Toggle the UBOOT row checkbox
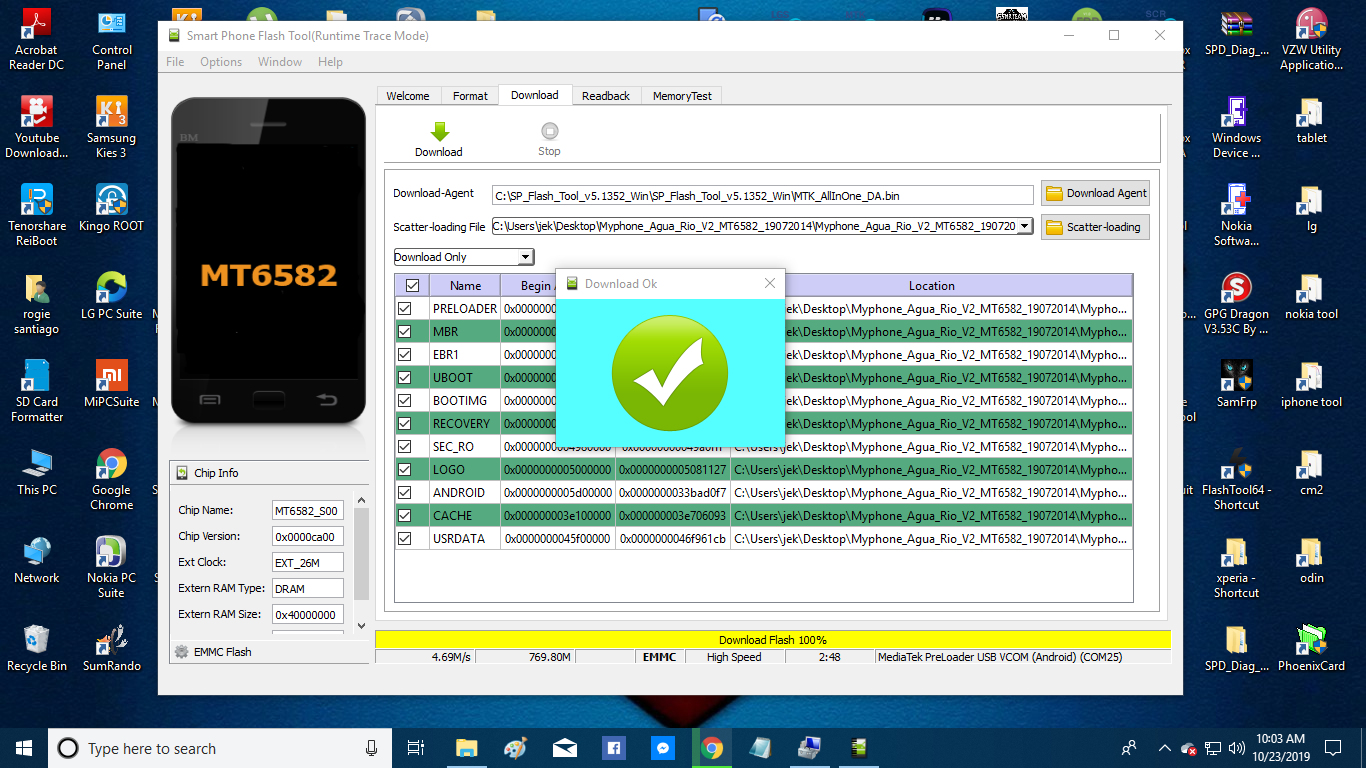This screenshot has height=768, width=1366. click(x=405, y=378)
